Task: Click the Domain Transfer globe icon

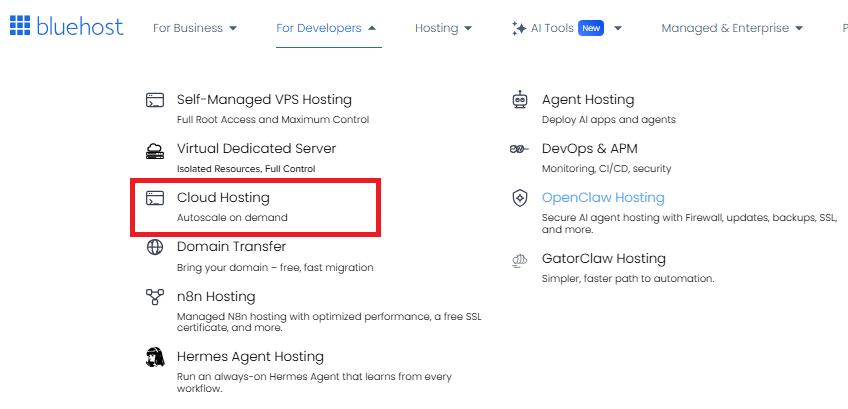Action: tap(155, 247)
